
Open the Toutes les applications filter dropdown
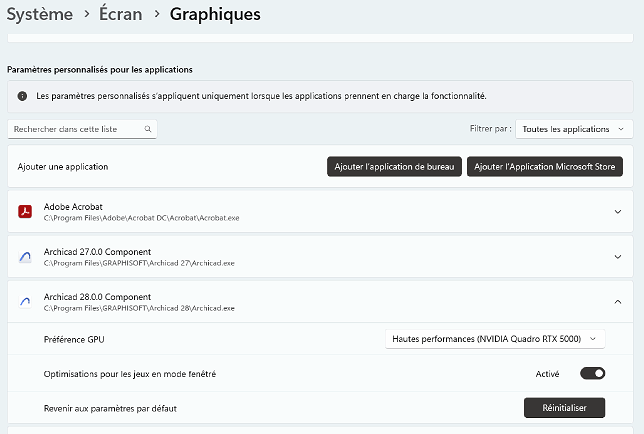(574, 129)
